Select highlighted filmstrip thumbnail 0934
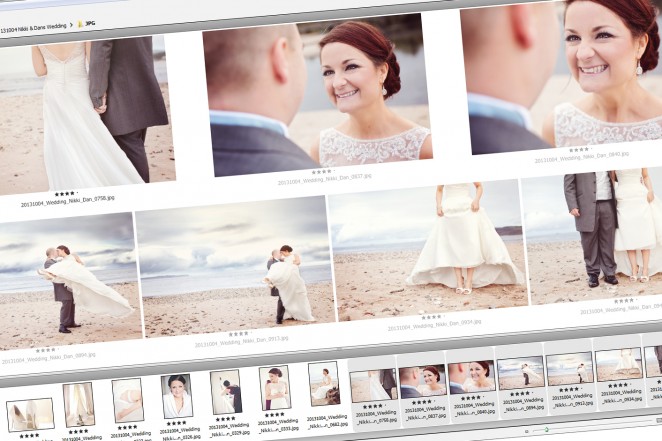The width and height of the screenshot is (662, 441). coord(619,364)
